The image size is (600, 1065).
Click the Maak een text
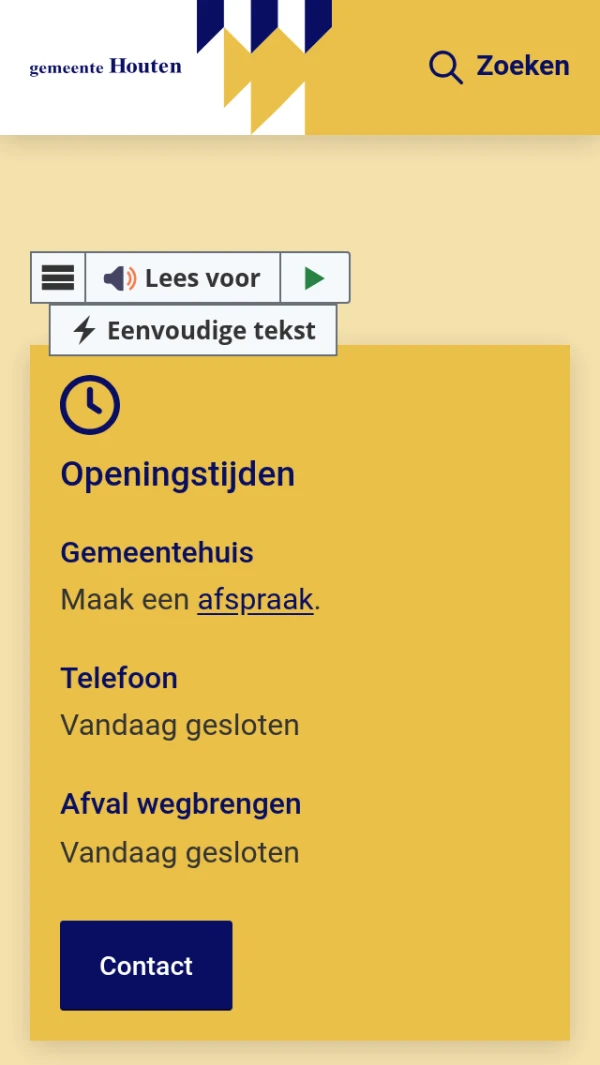click(x=125, y=600)
